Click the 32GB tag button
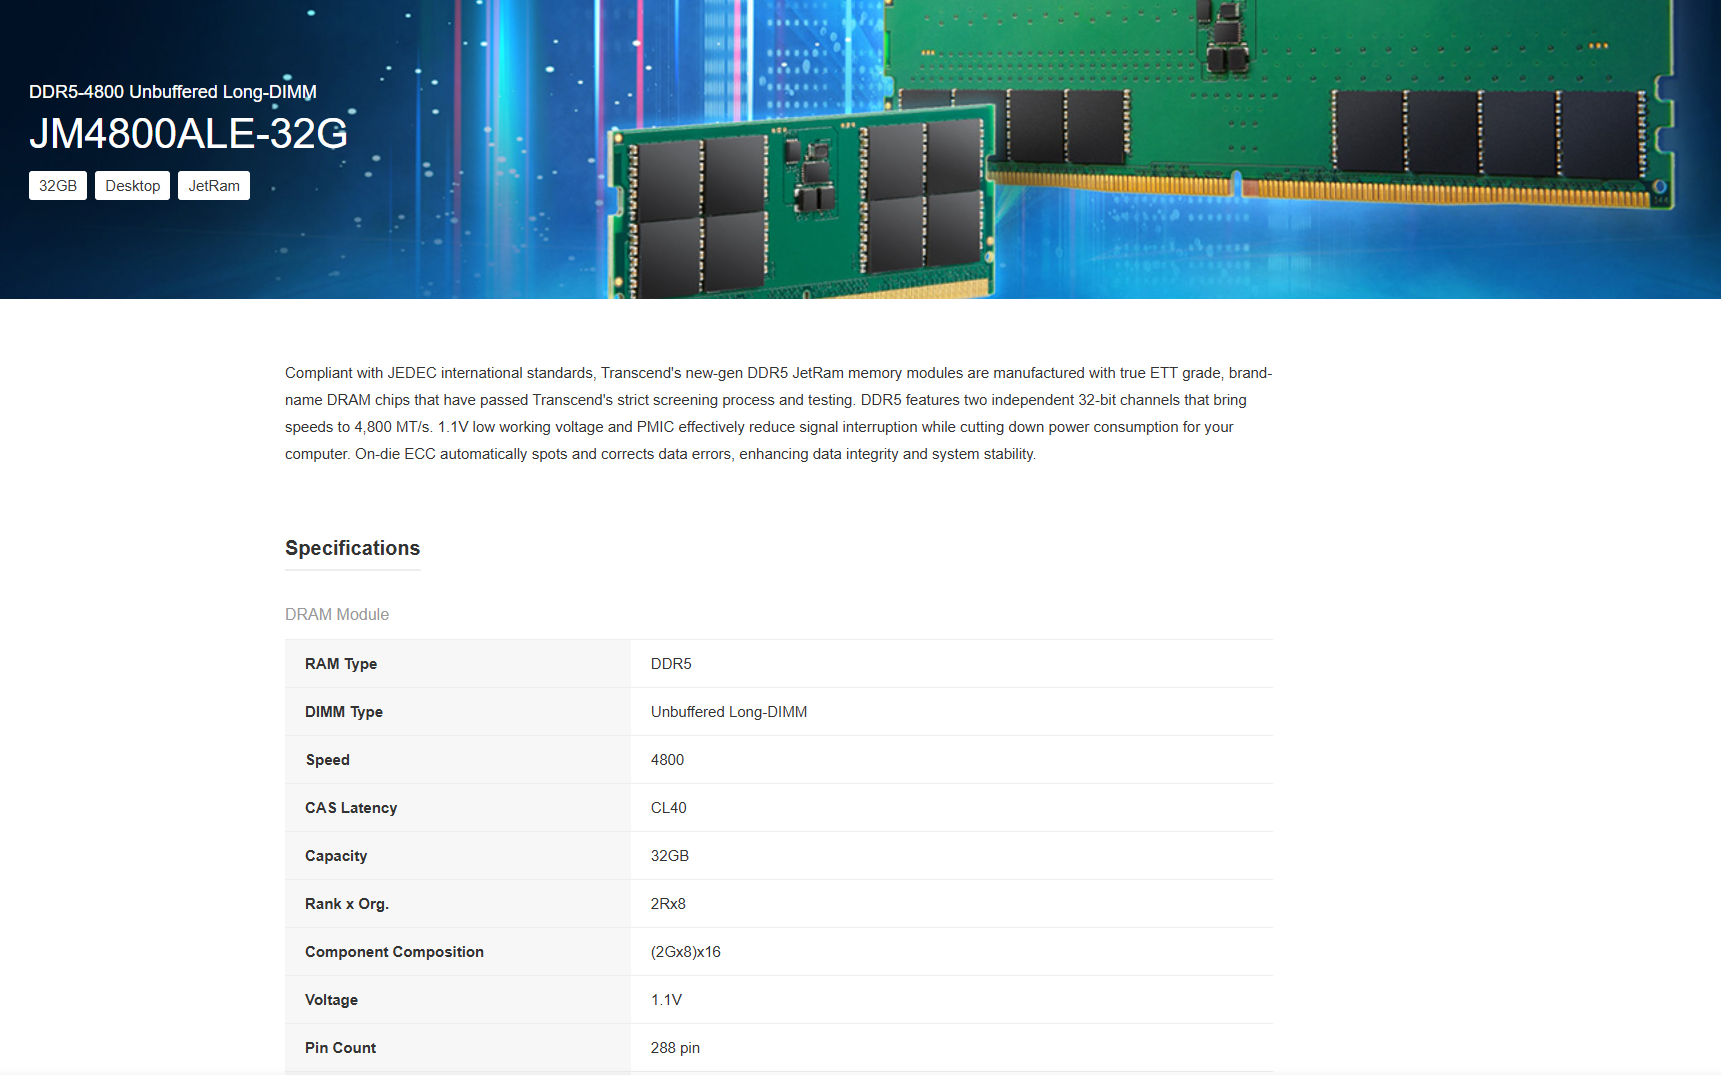Image resolution: width=1721 pixels, height=1075 pixels. click(x=58, y=186)
